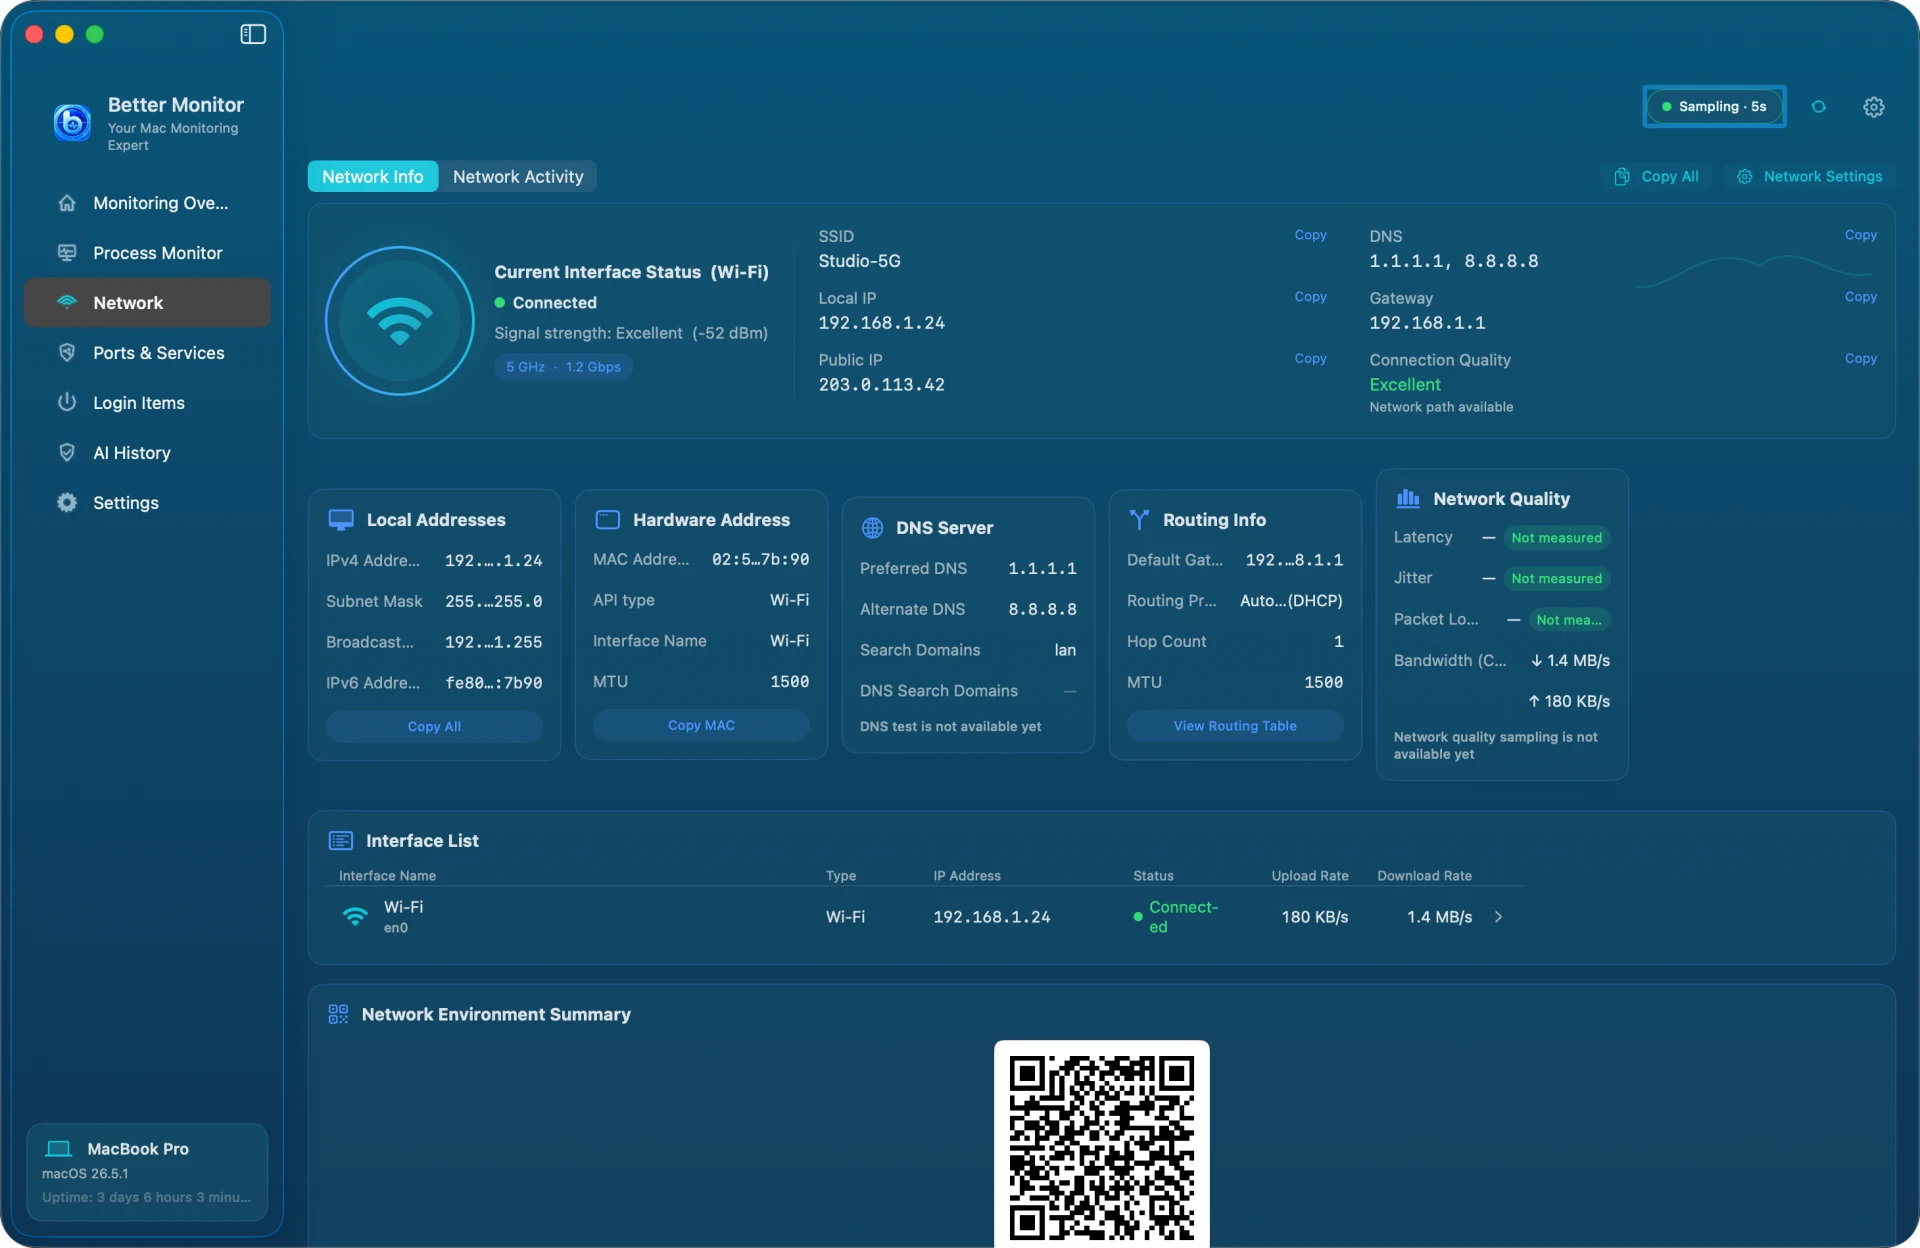
Task: Open Settings from the sidebar
Action: pos(147,503)
